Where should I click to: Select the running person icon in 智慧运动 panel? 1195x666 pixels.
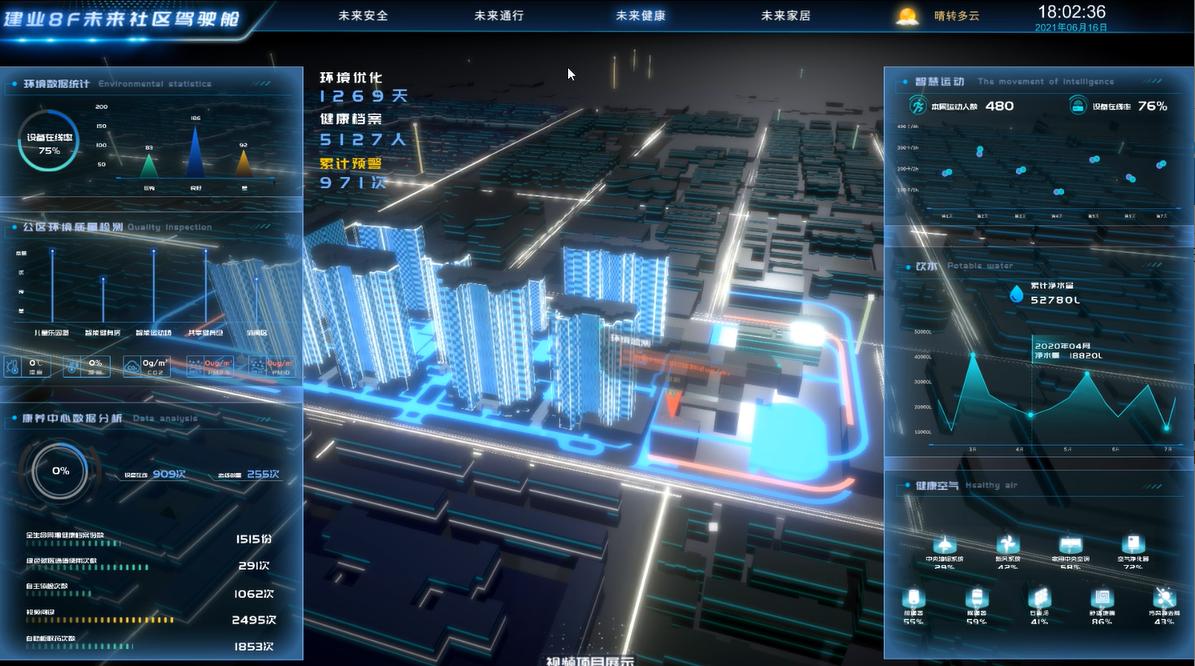coord(916,105)
